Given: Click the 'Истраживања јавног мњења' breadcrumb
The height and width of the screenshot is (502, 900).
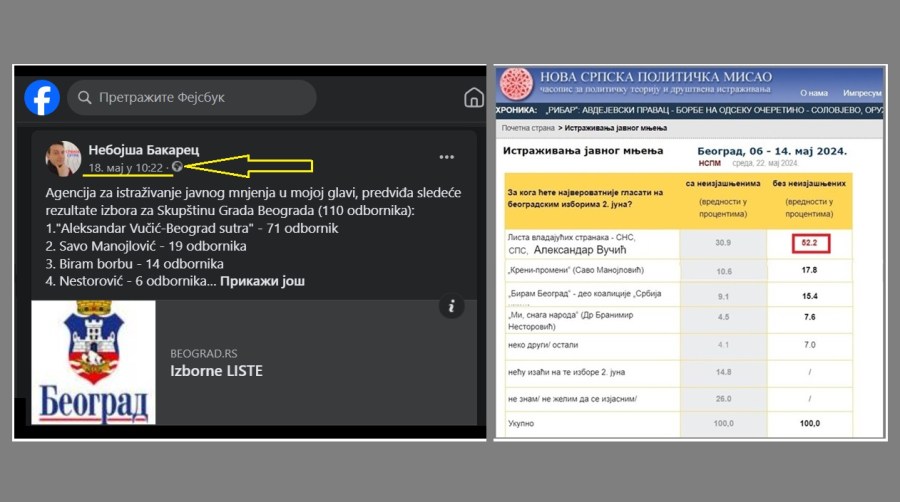Looking at the screenshot, I should tap(614, 128).
